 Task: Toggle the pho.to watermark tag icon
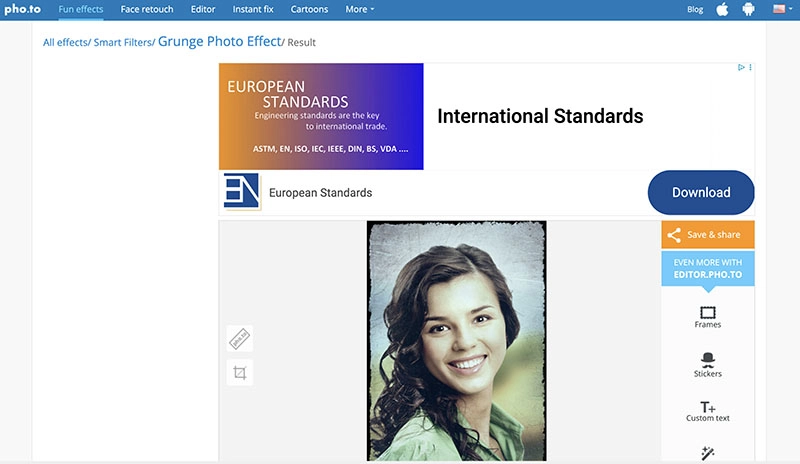[240, 338]
